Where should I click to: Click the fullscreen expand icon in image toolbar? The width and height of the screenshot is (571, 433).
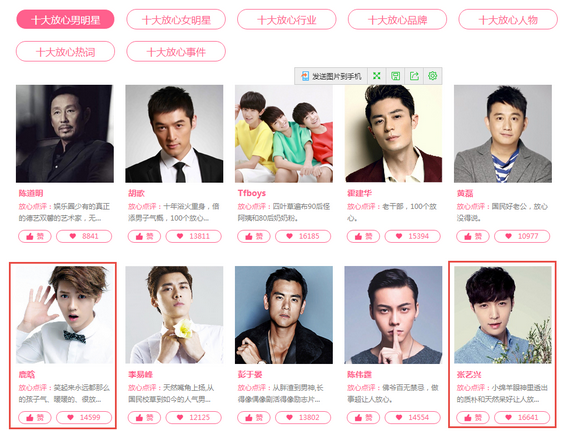pos(377,76)
